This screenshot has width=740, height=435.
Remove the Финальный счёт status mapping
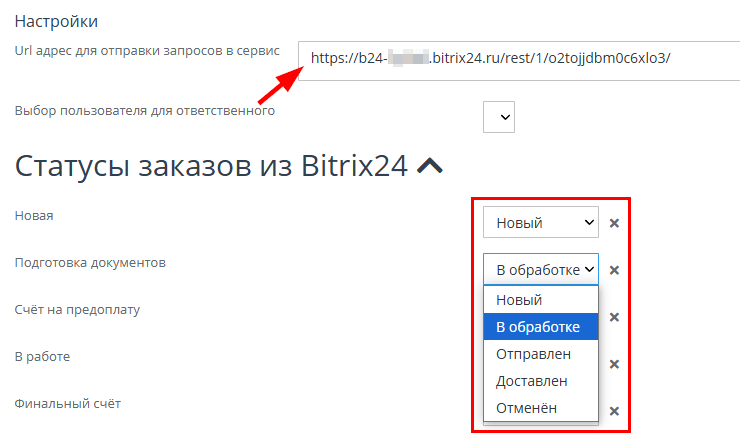(x=614, y=411)
